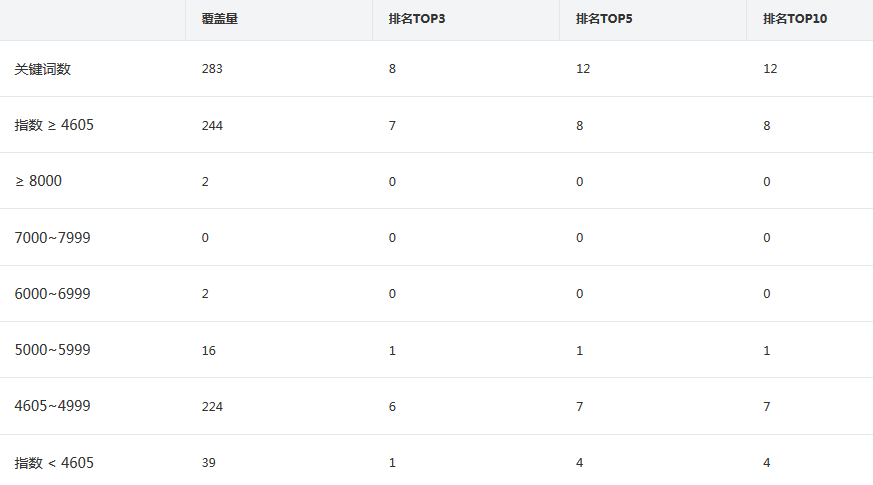Click the 覆盖量 column header
Image resolution: width=873 pixels, height=485 pixels.
click(219, 19)
